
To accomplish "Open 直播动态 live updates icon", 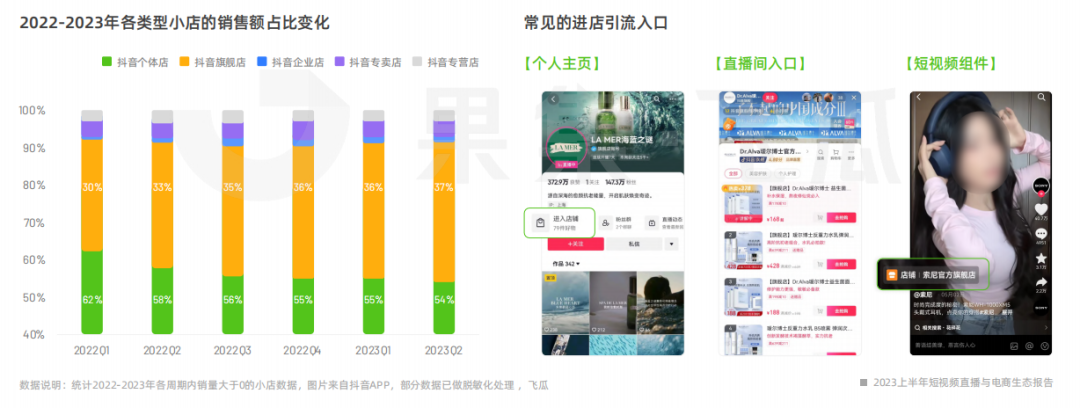I will (x=652, y=223).
